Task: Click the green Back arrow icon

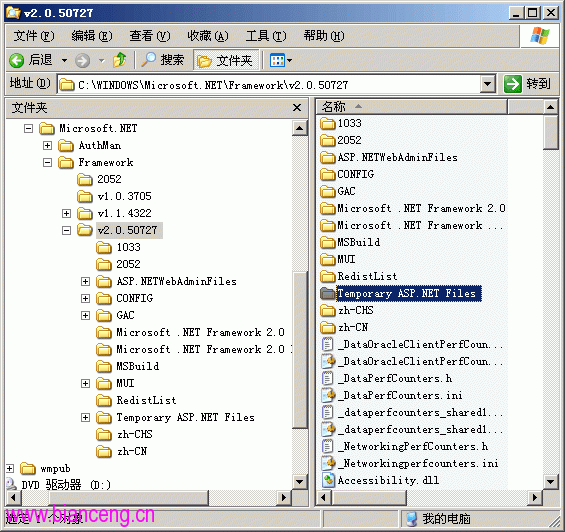Action: [17, 60]
